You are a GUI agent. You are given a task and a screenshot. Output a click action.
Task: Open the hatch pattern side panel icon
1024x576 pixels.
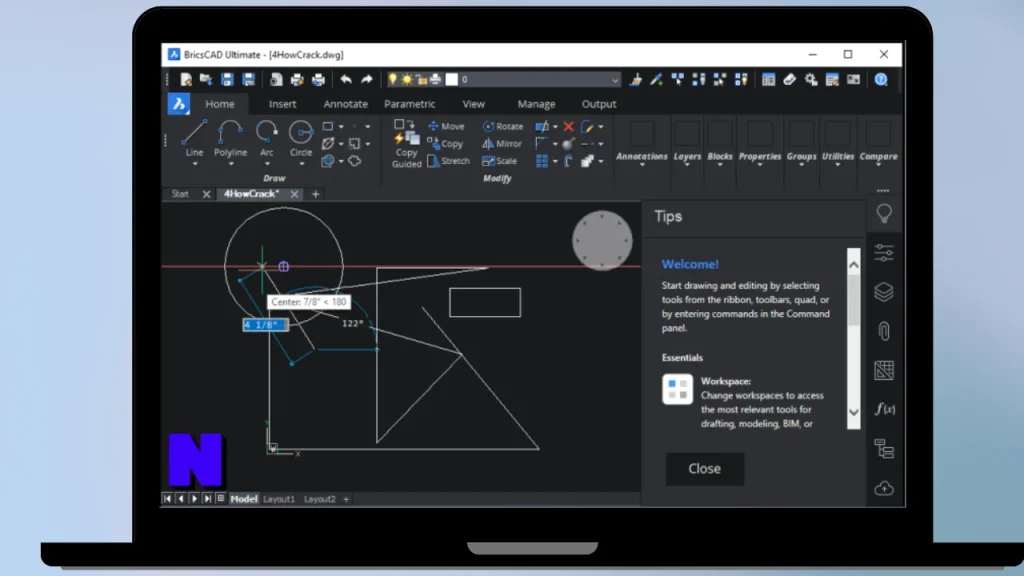click(x=884, y=370)
